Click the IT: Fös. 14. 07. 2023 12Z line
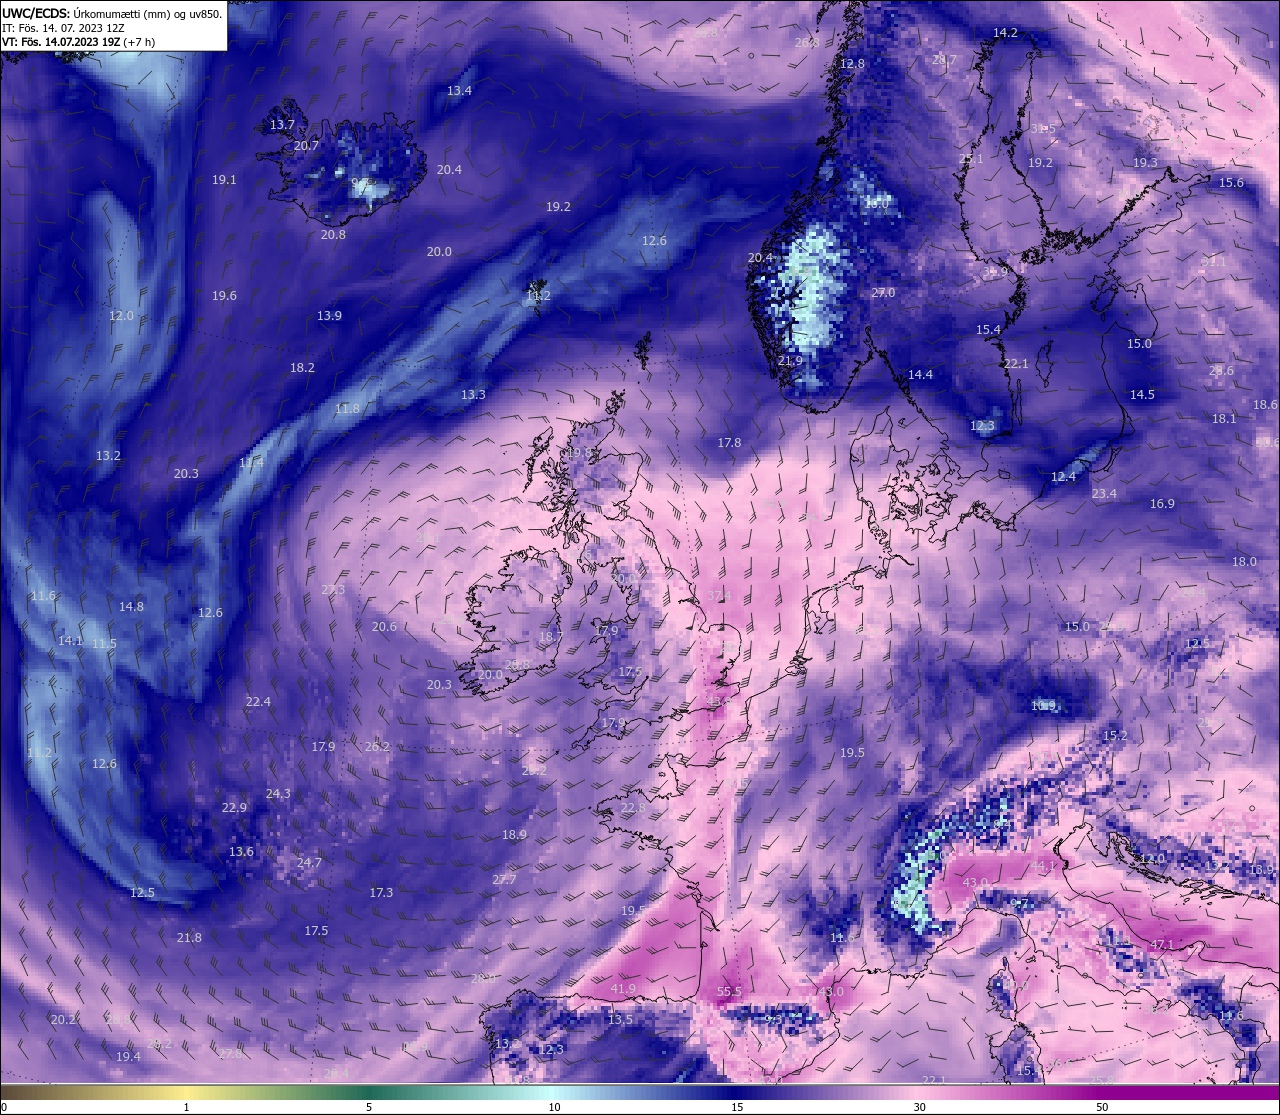 [63, 28]
